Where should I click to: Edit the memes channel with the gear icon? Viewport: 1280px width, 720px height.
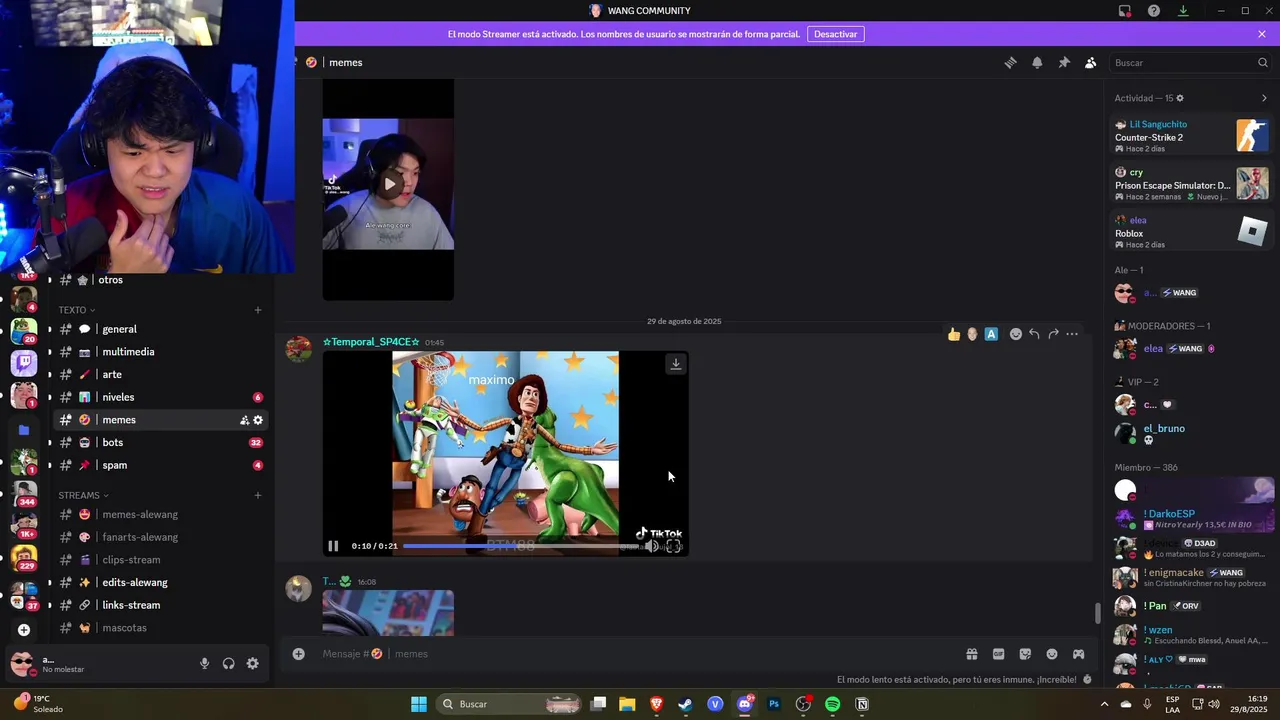(258, 420)
